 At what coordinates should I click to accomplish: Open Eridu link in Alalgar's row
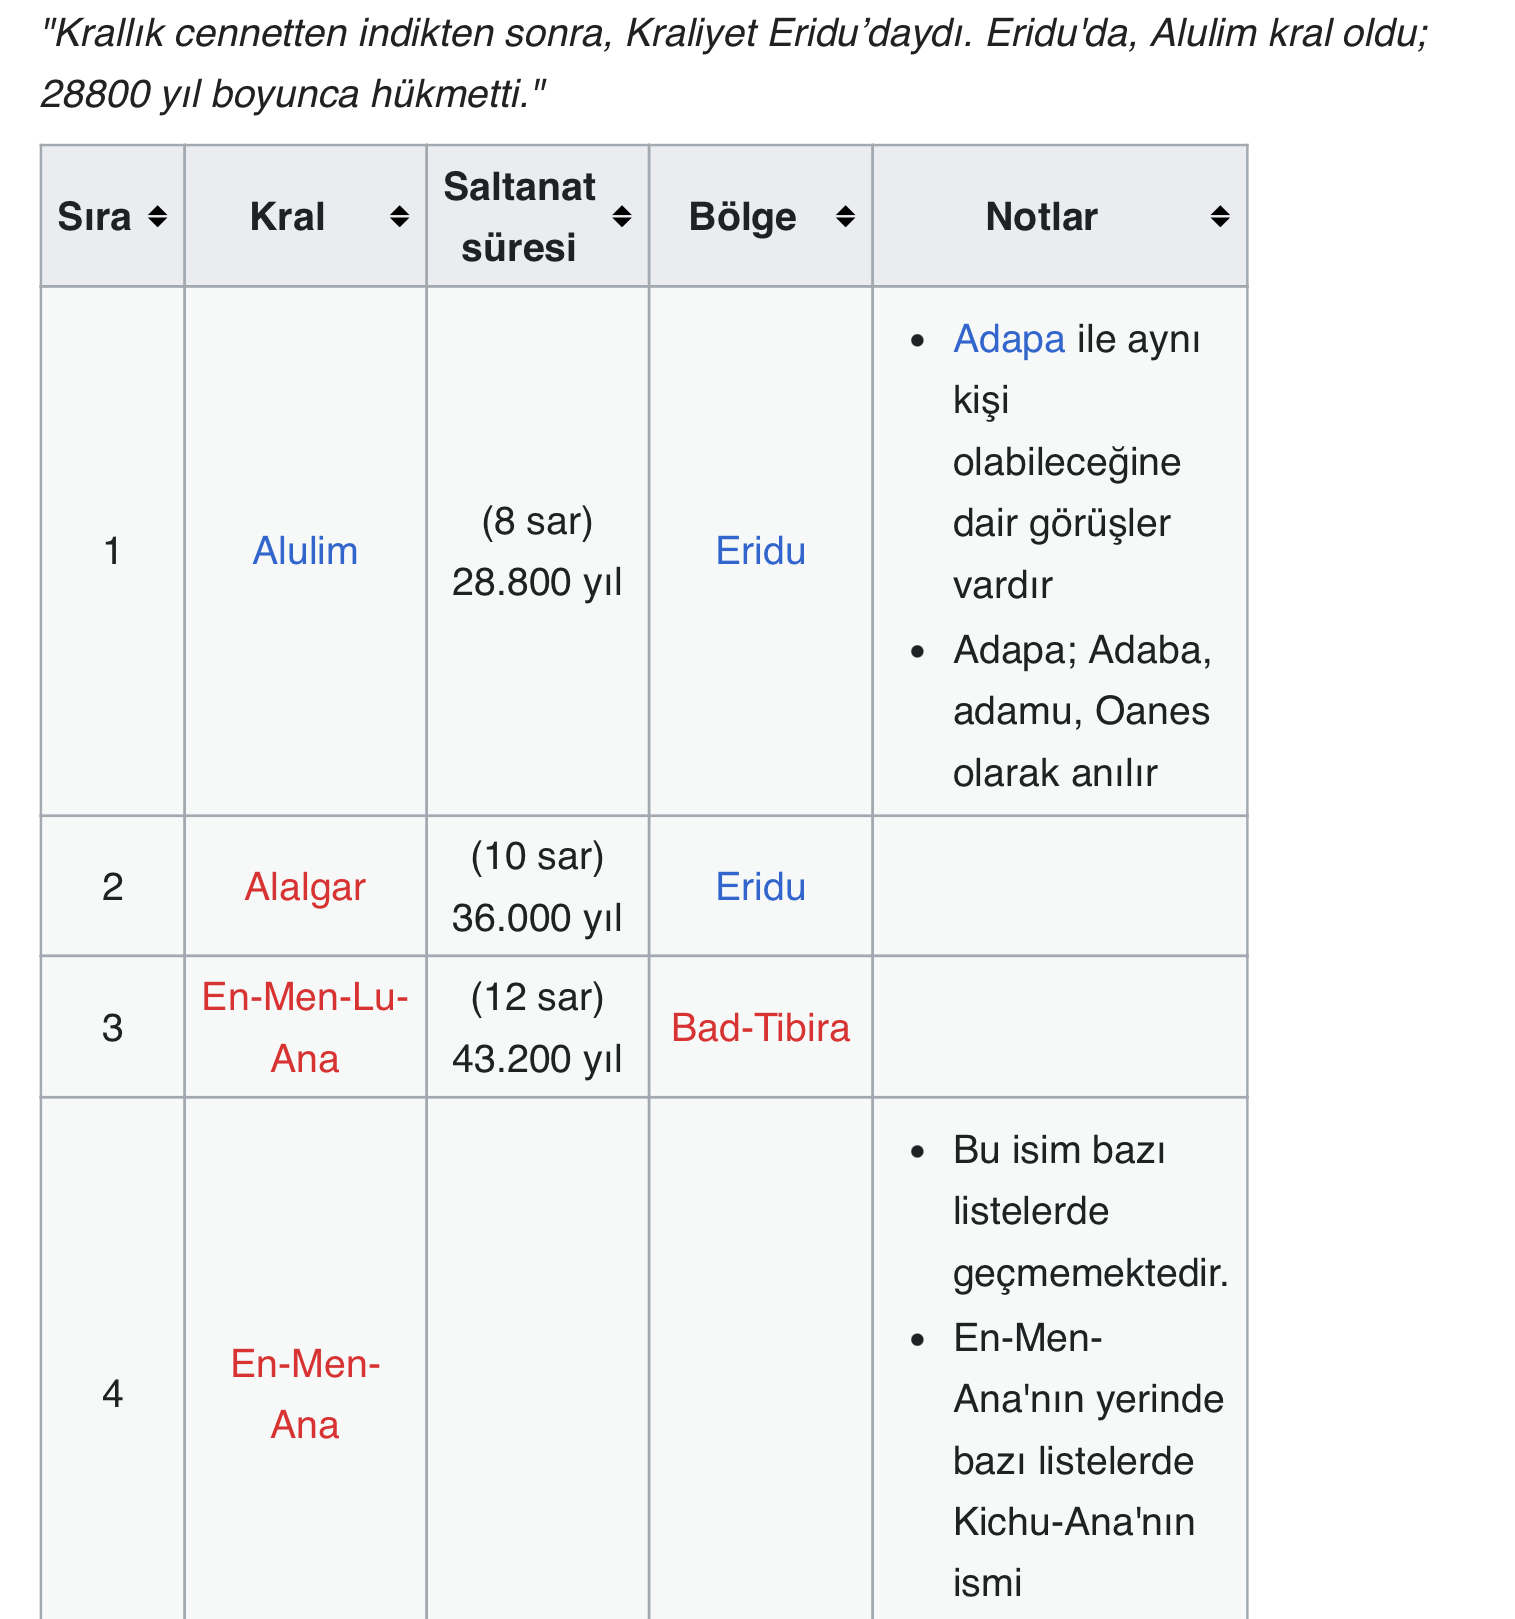(x=760, y=887)
